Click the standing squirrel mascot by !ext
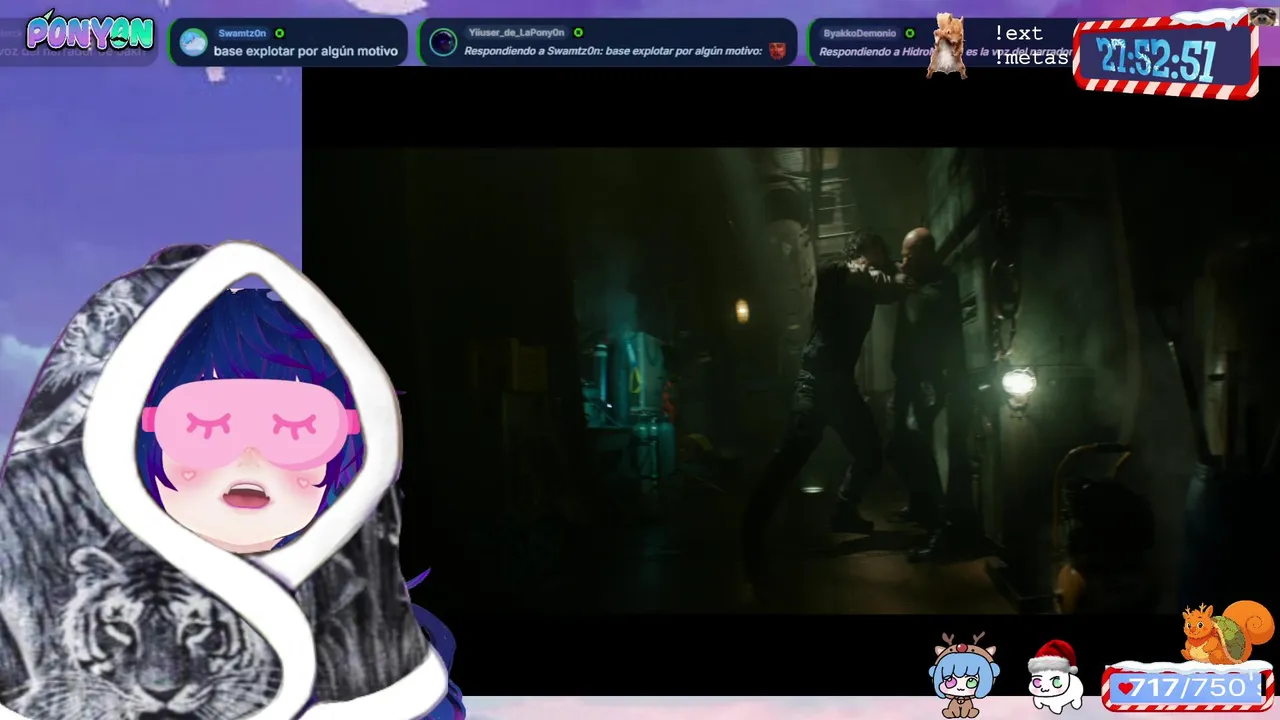The image size is (1280, 720). [947, 46]
